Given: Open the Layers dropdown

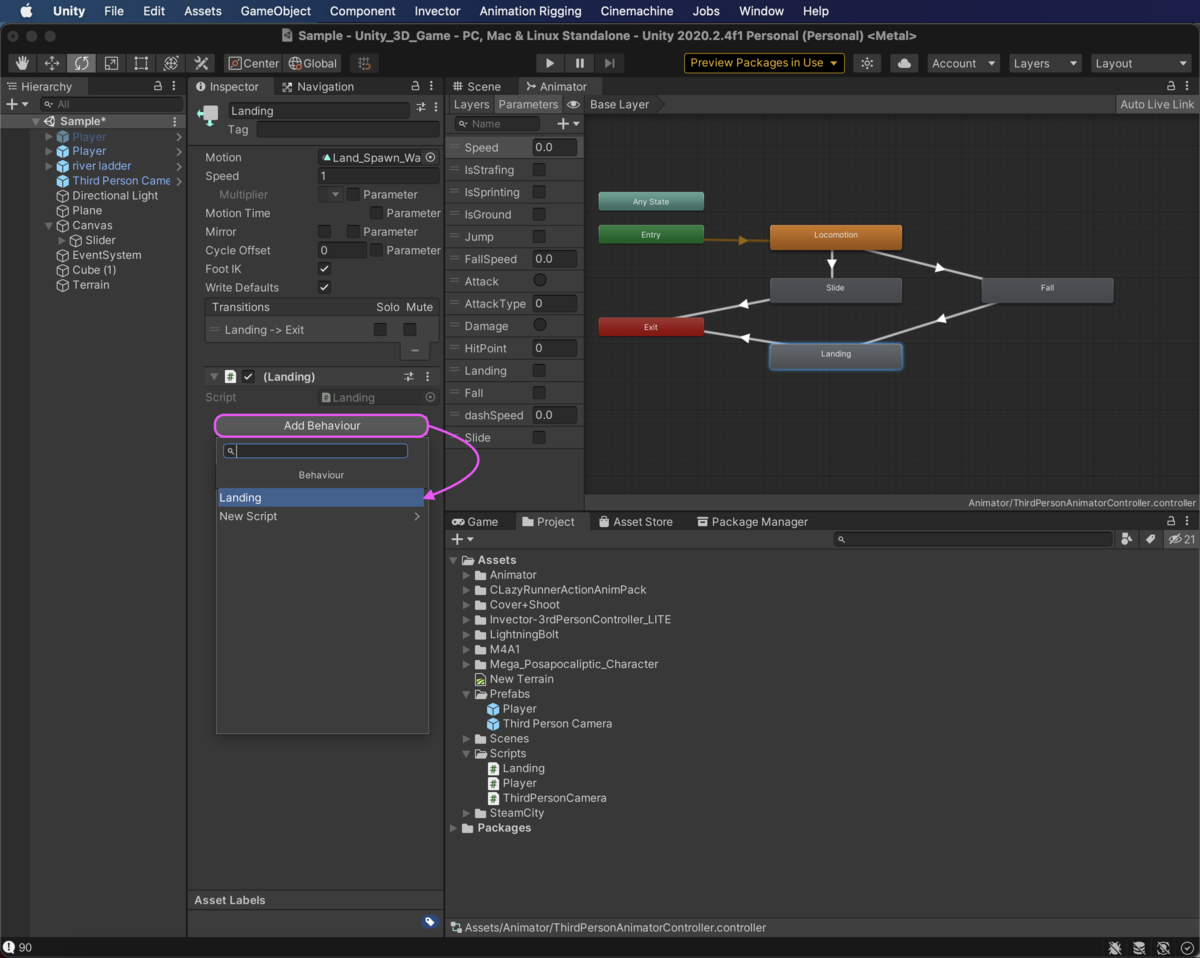Looking at the screenshot, I should click(x=1045, y=63).
